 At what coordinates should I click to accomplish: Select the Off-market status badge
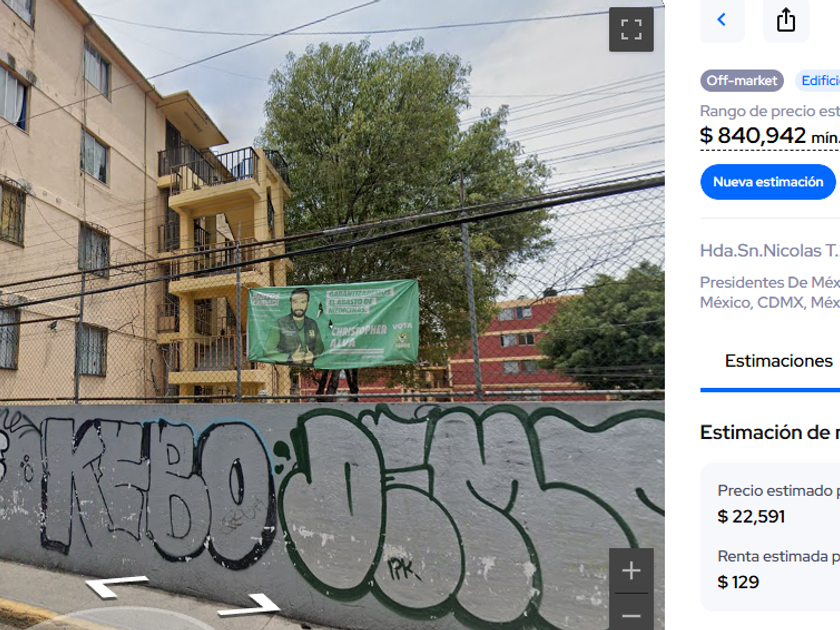pyautogui.click(x=742, y=81)
